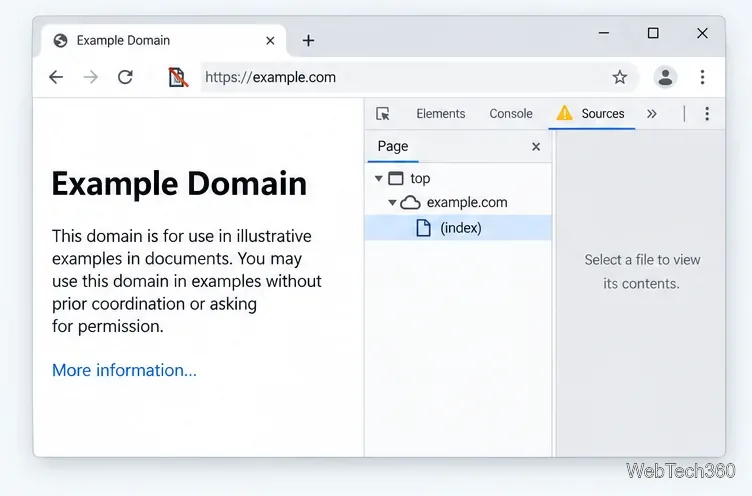Screen dimensions: 752x496
Task: Collapse the top tree node
Action: click(378, 178)
